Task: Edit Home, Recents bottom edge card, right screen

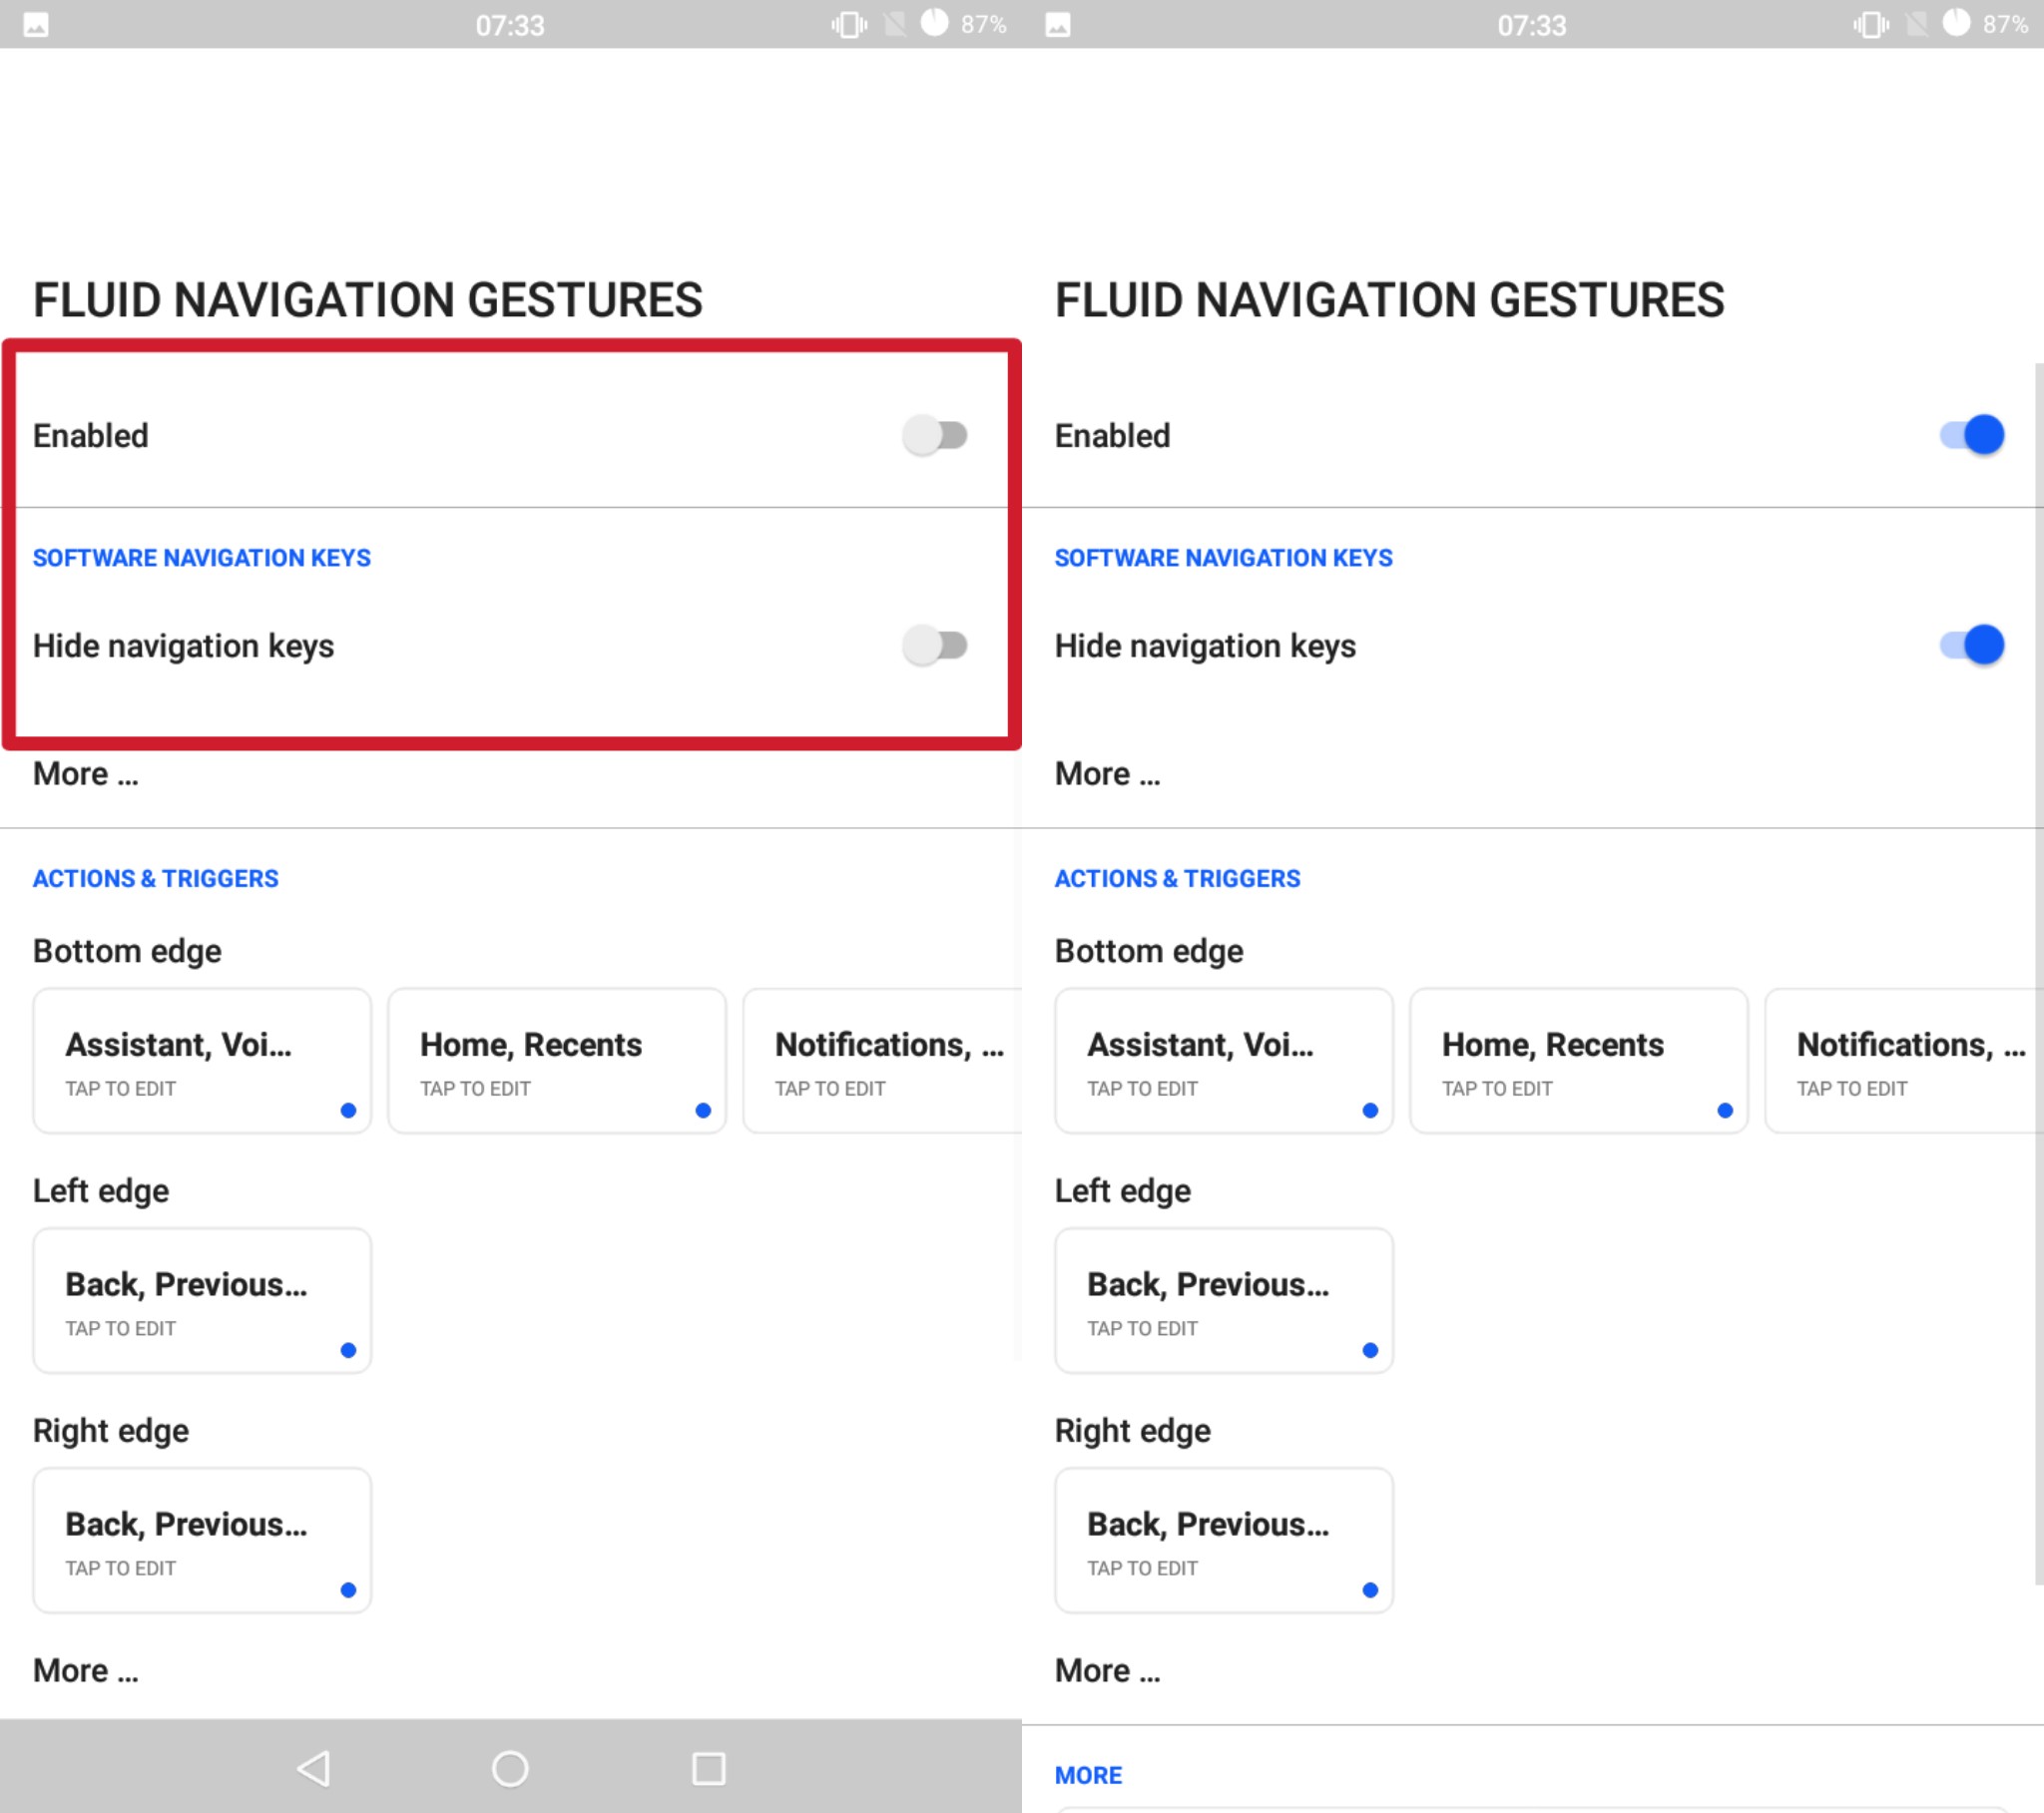Action: pos(1579,1061)
